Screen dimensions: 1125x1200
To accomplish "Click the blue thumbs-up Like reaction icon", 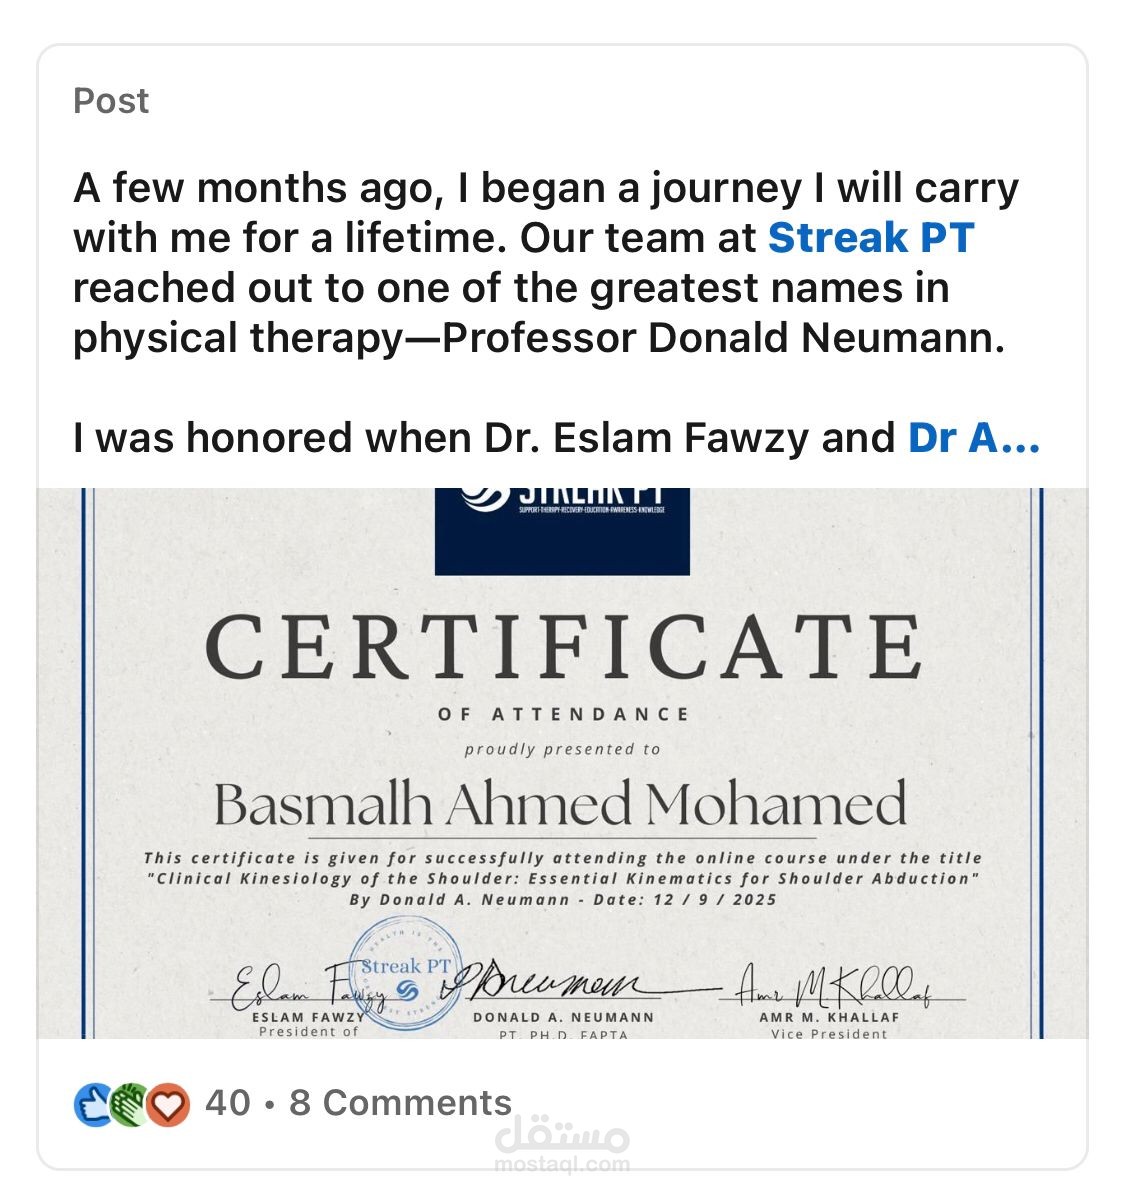I will point(94,1104).
